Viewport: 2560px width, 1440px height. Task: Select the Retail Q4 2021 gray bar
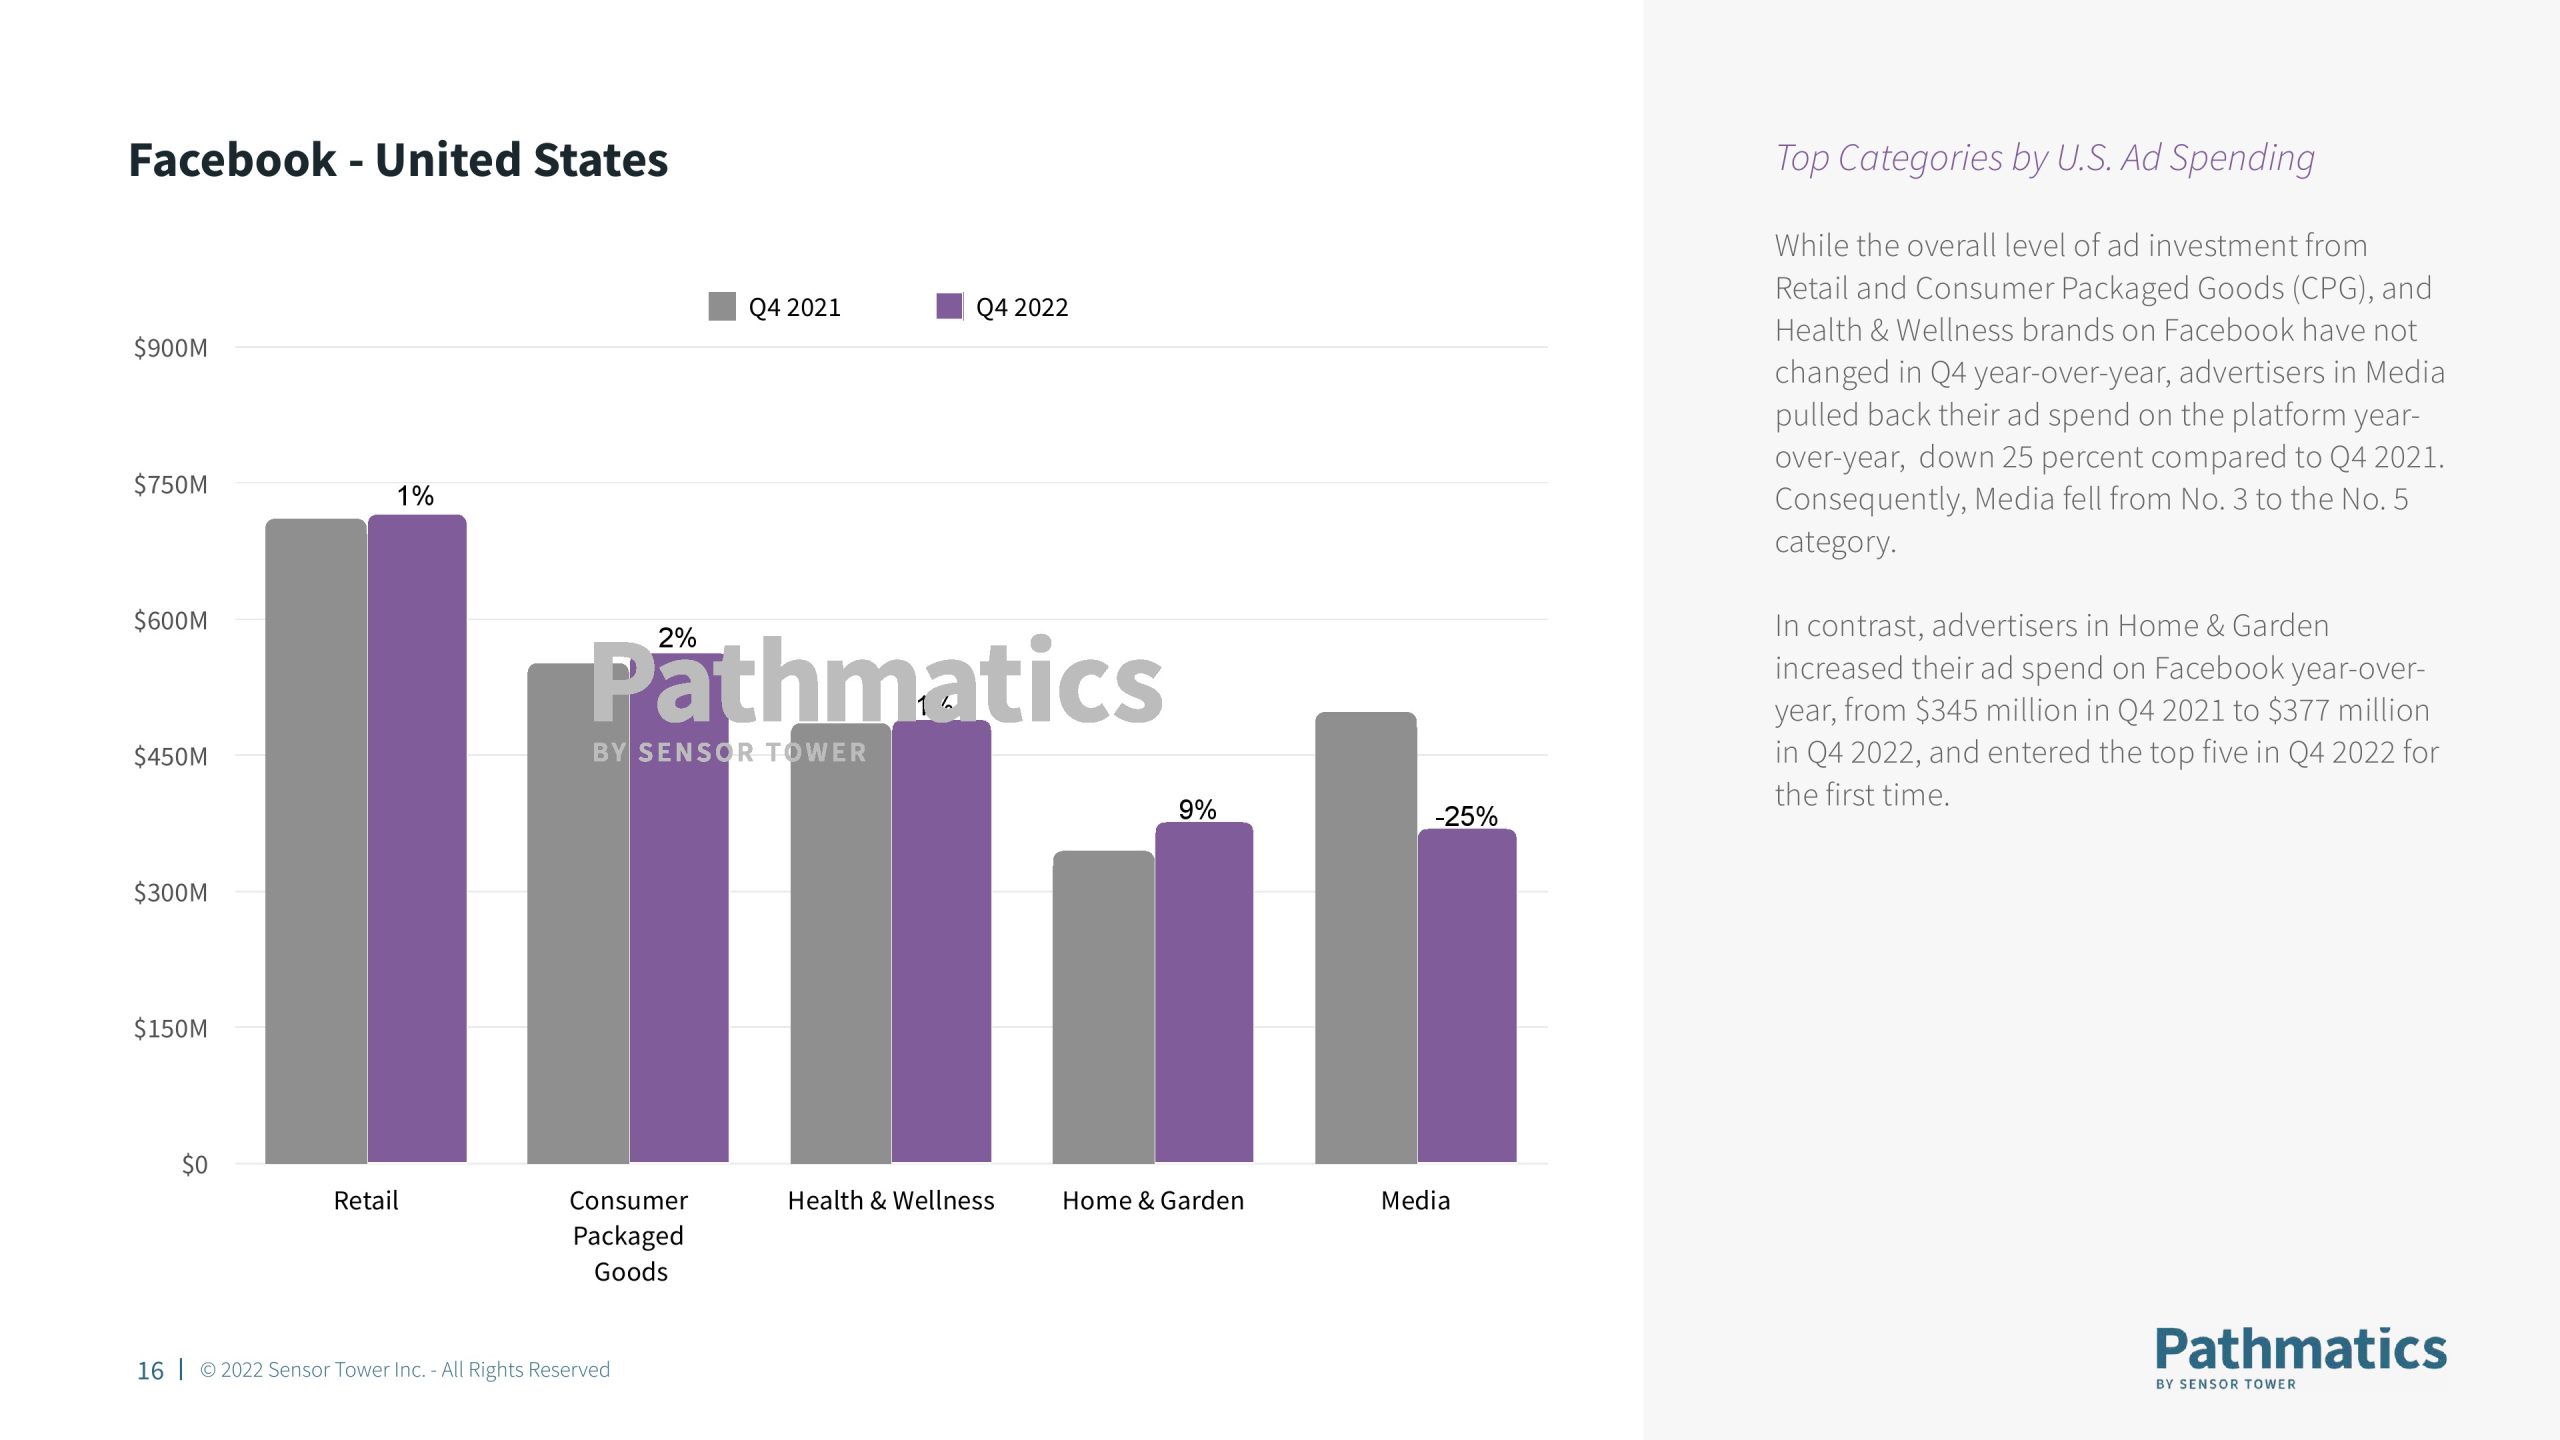pos(316,840)
